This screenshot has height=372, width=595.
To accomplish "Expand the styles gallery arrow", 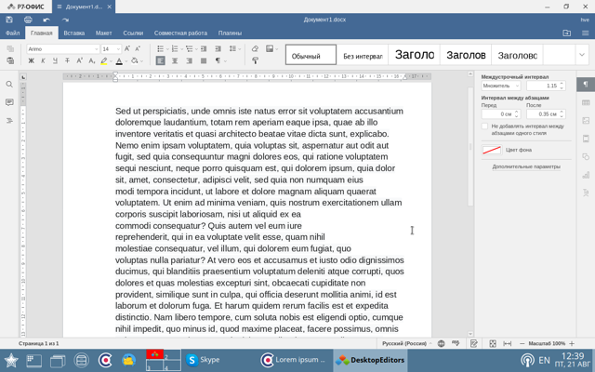I will click(582, 55).
